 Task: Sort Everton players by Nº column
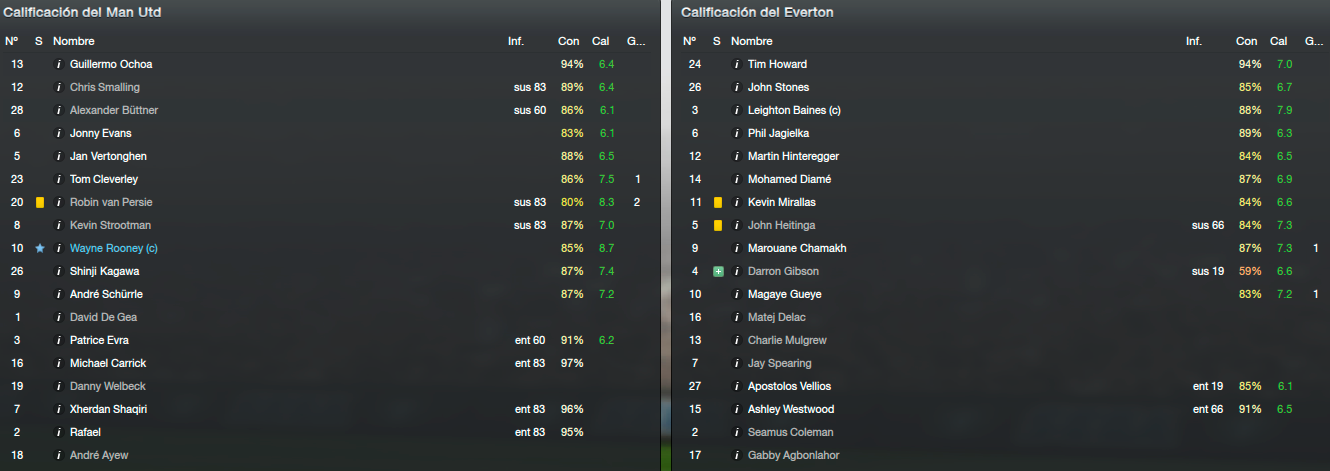(x=689, y=41)
